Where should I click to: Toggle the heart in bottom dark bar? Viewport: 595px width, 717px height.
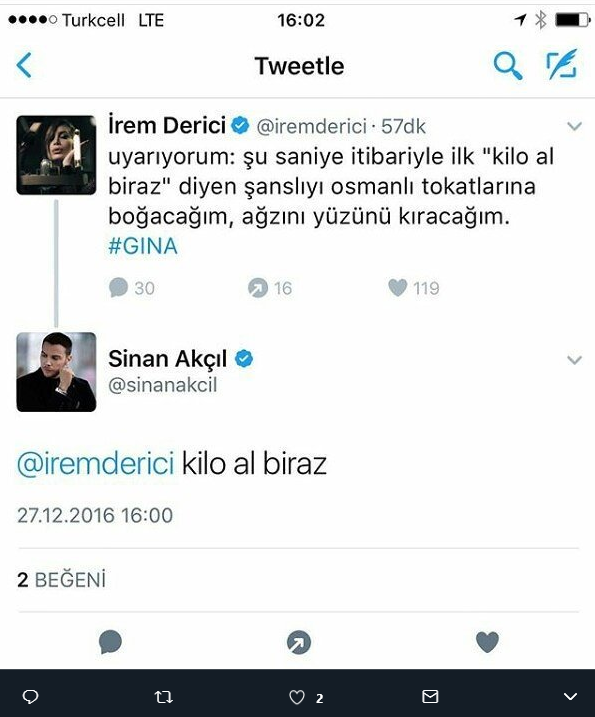297,697
